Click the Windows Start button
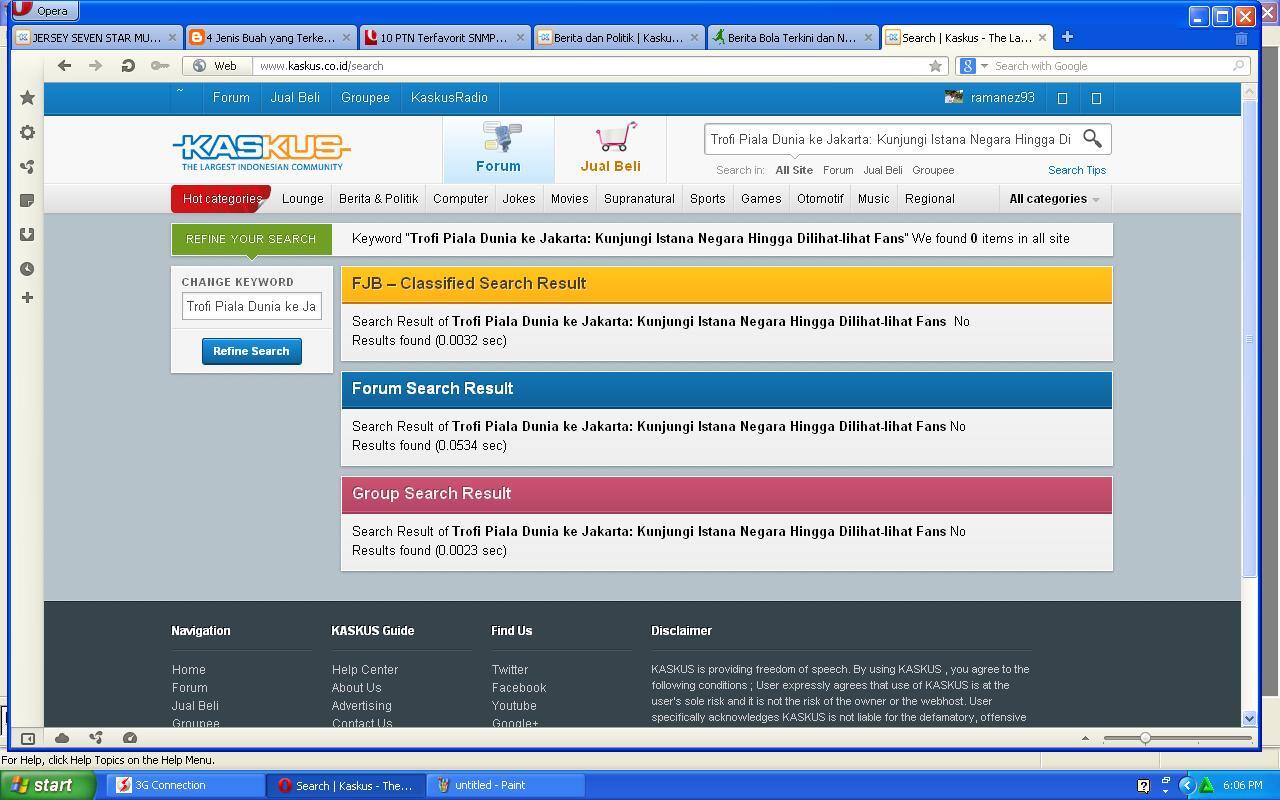The image size is (1280, 800). pyautogui.click(x=47, y=785)
